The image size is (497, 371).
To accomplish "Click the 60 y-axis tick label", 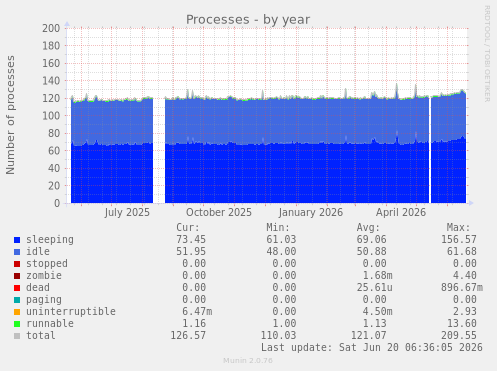I will pos(54,151).
